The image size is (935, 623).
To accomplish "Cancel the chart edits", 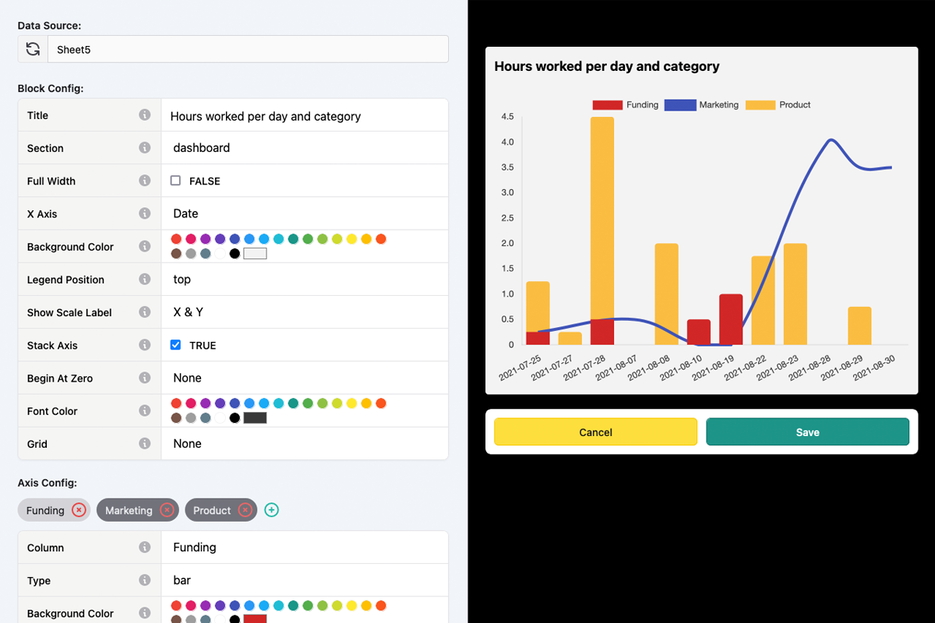I will click(595, 431).
